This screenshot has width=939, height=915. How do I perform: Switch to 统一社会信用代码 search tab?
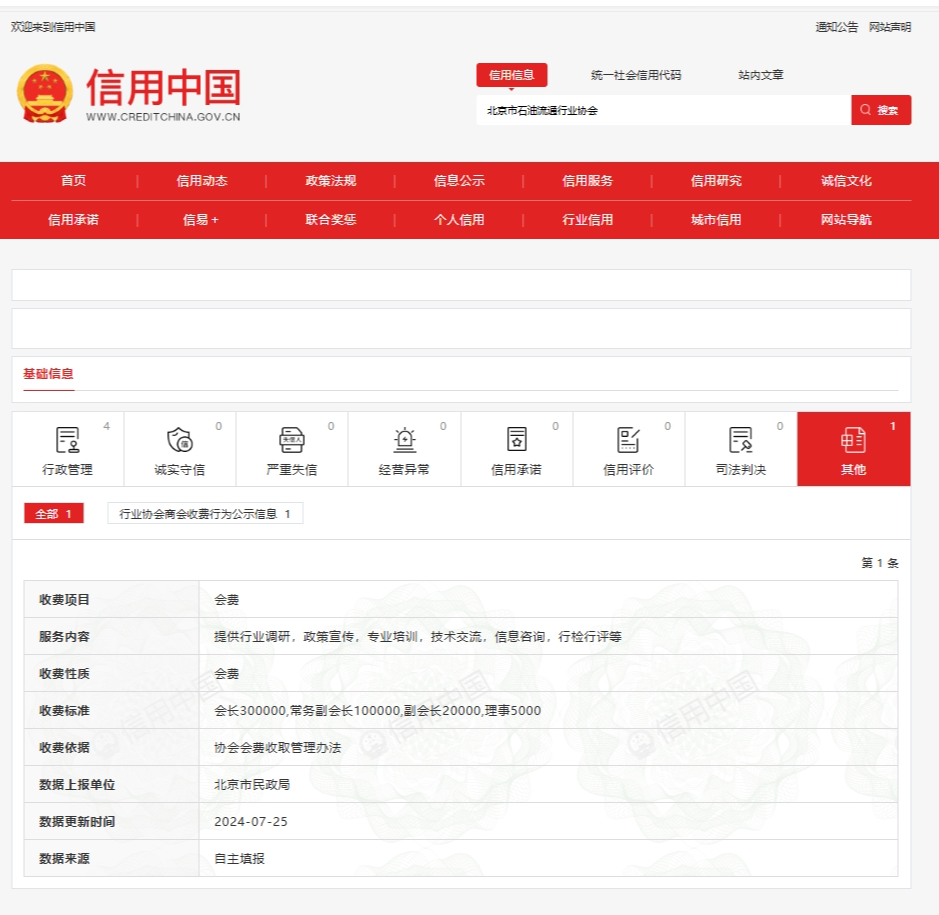(636, 75)
